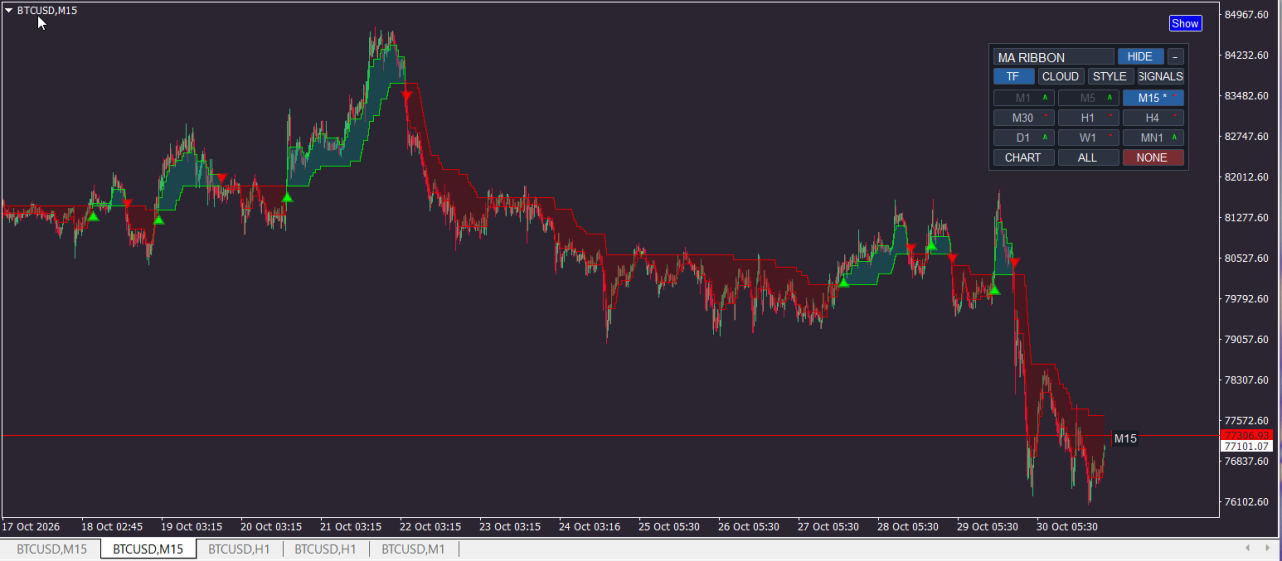This screenshot has width=1282, height=561.
Task: Click the green buy arrow near 20 Oct 03:15
Action: (x=287, y=197)
